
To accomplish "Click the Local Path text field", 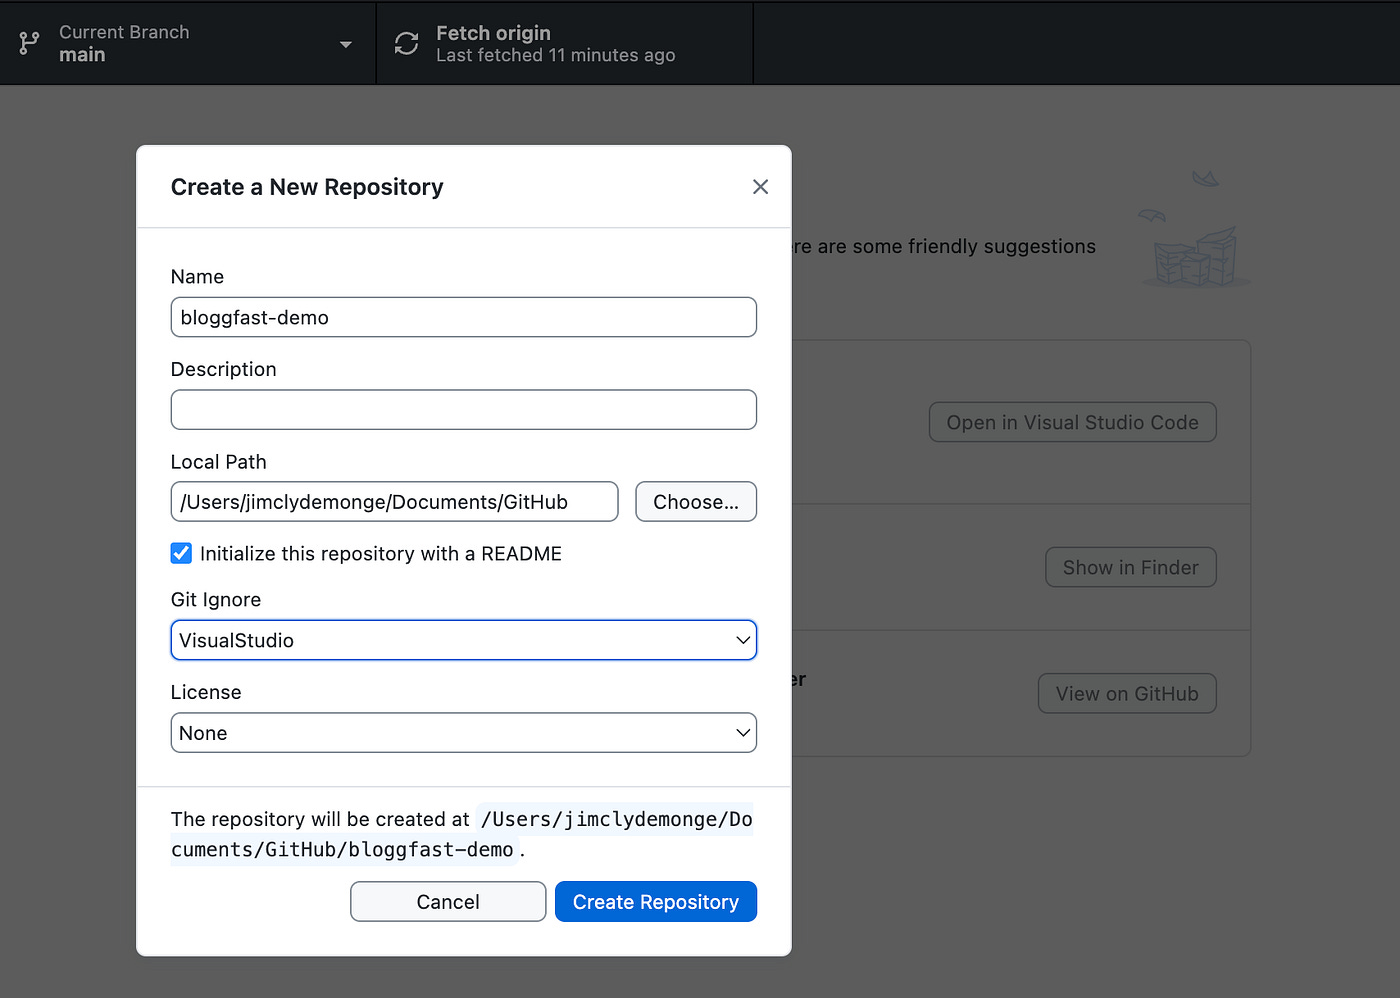I will 394,501.
